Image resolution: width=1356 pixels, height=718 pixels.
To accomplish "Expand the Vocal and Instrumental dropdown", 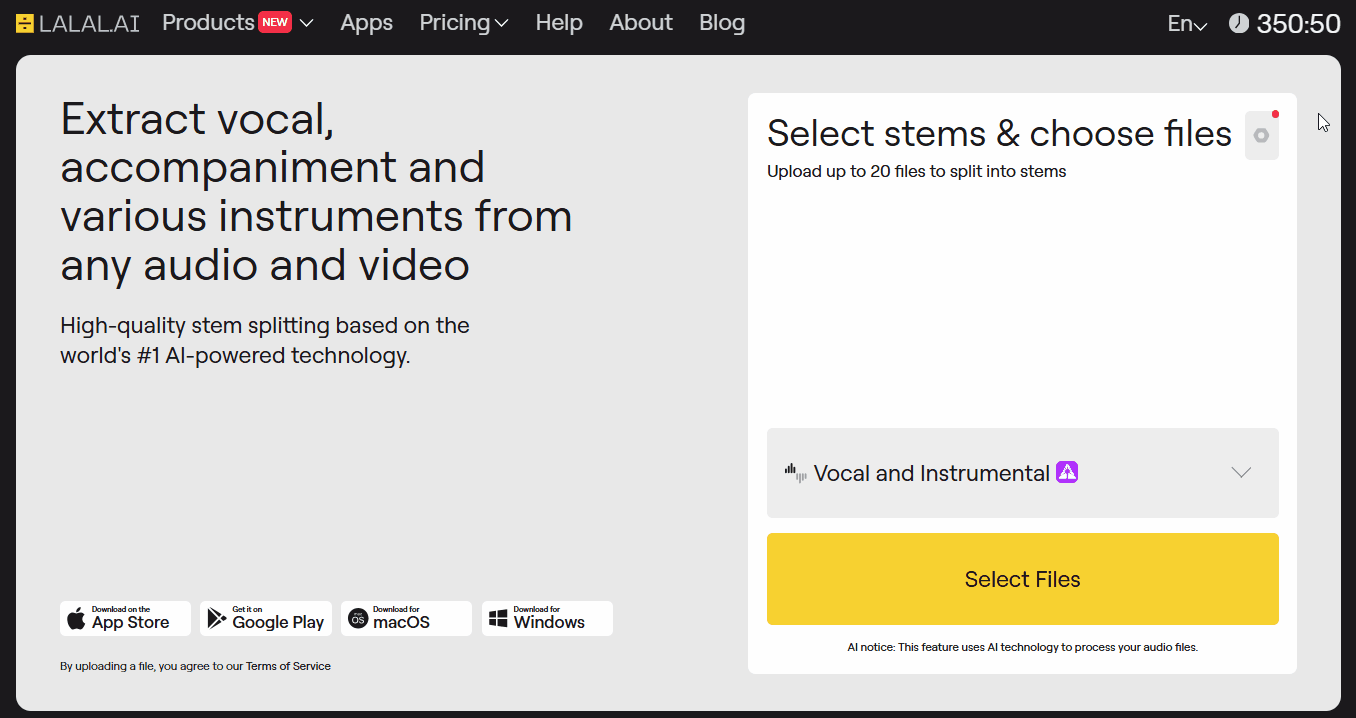I will (x=1241, y=473).
